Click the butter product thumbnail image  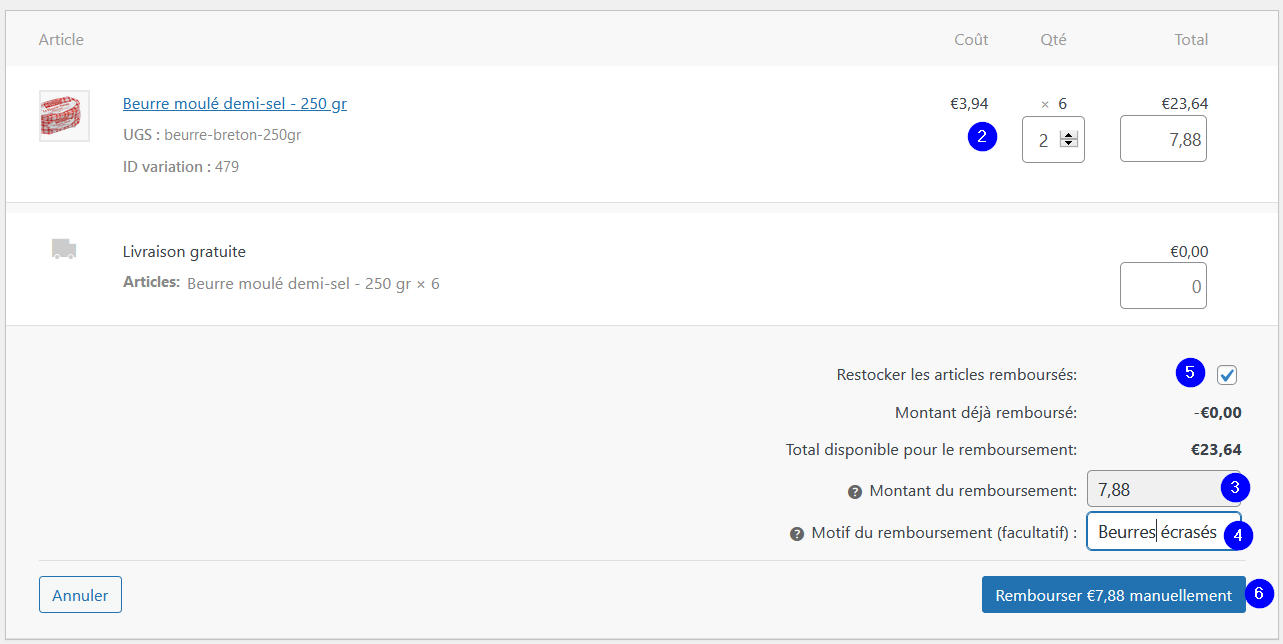coord(64,116)
